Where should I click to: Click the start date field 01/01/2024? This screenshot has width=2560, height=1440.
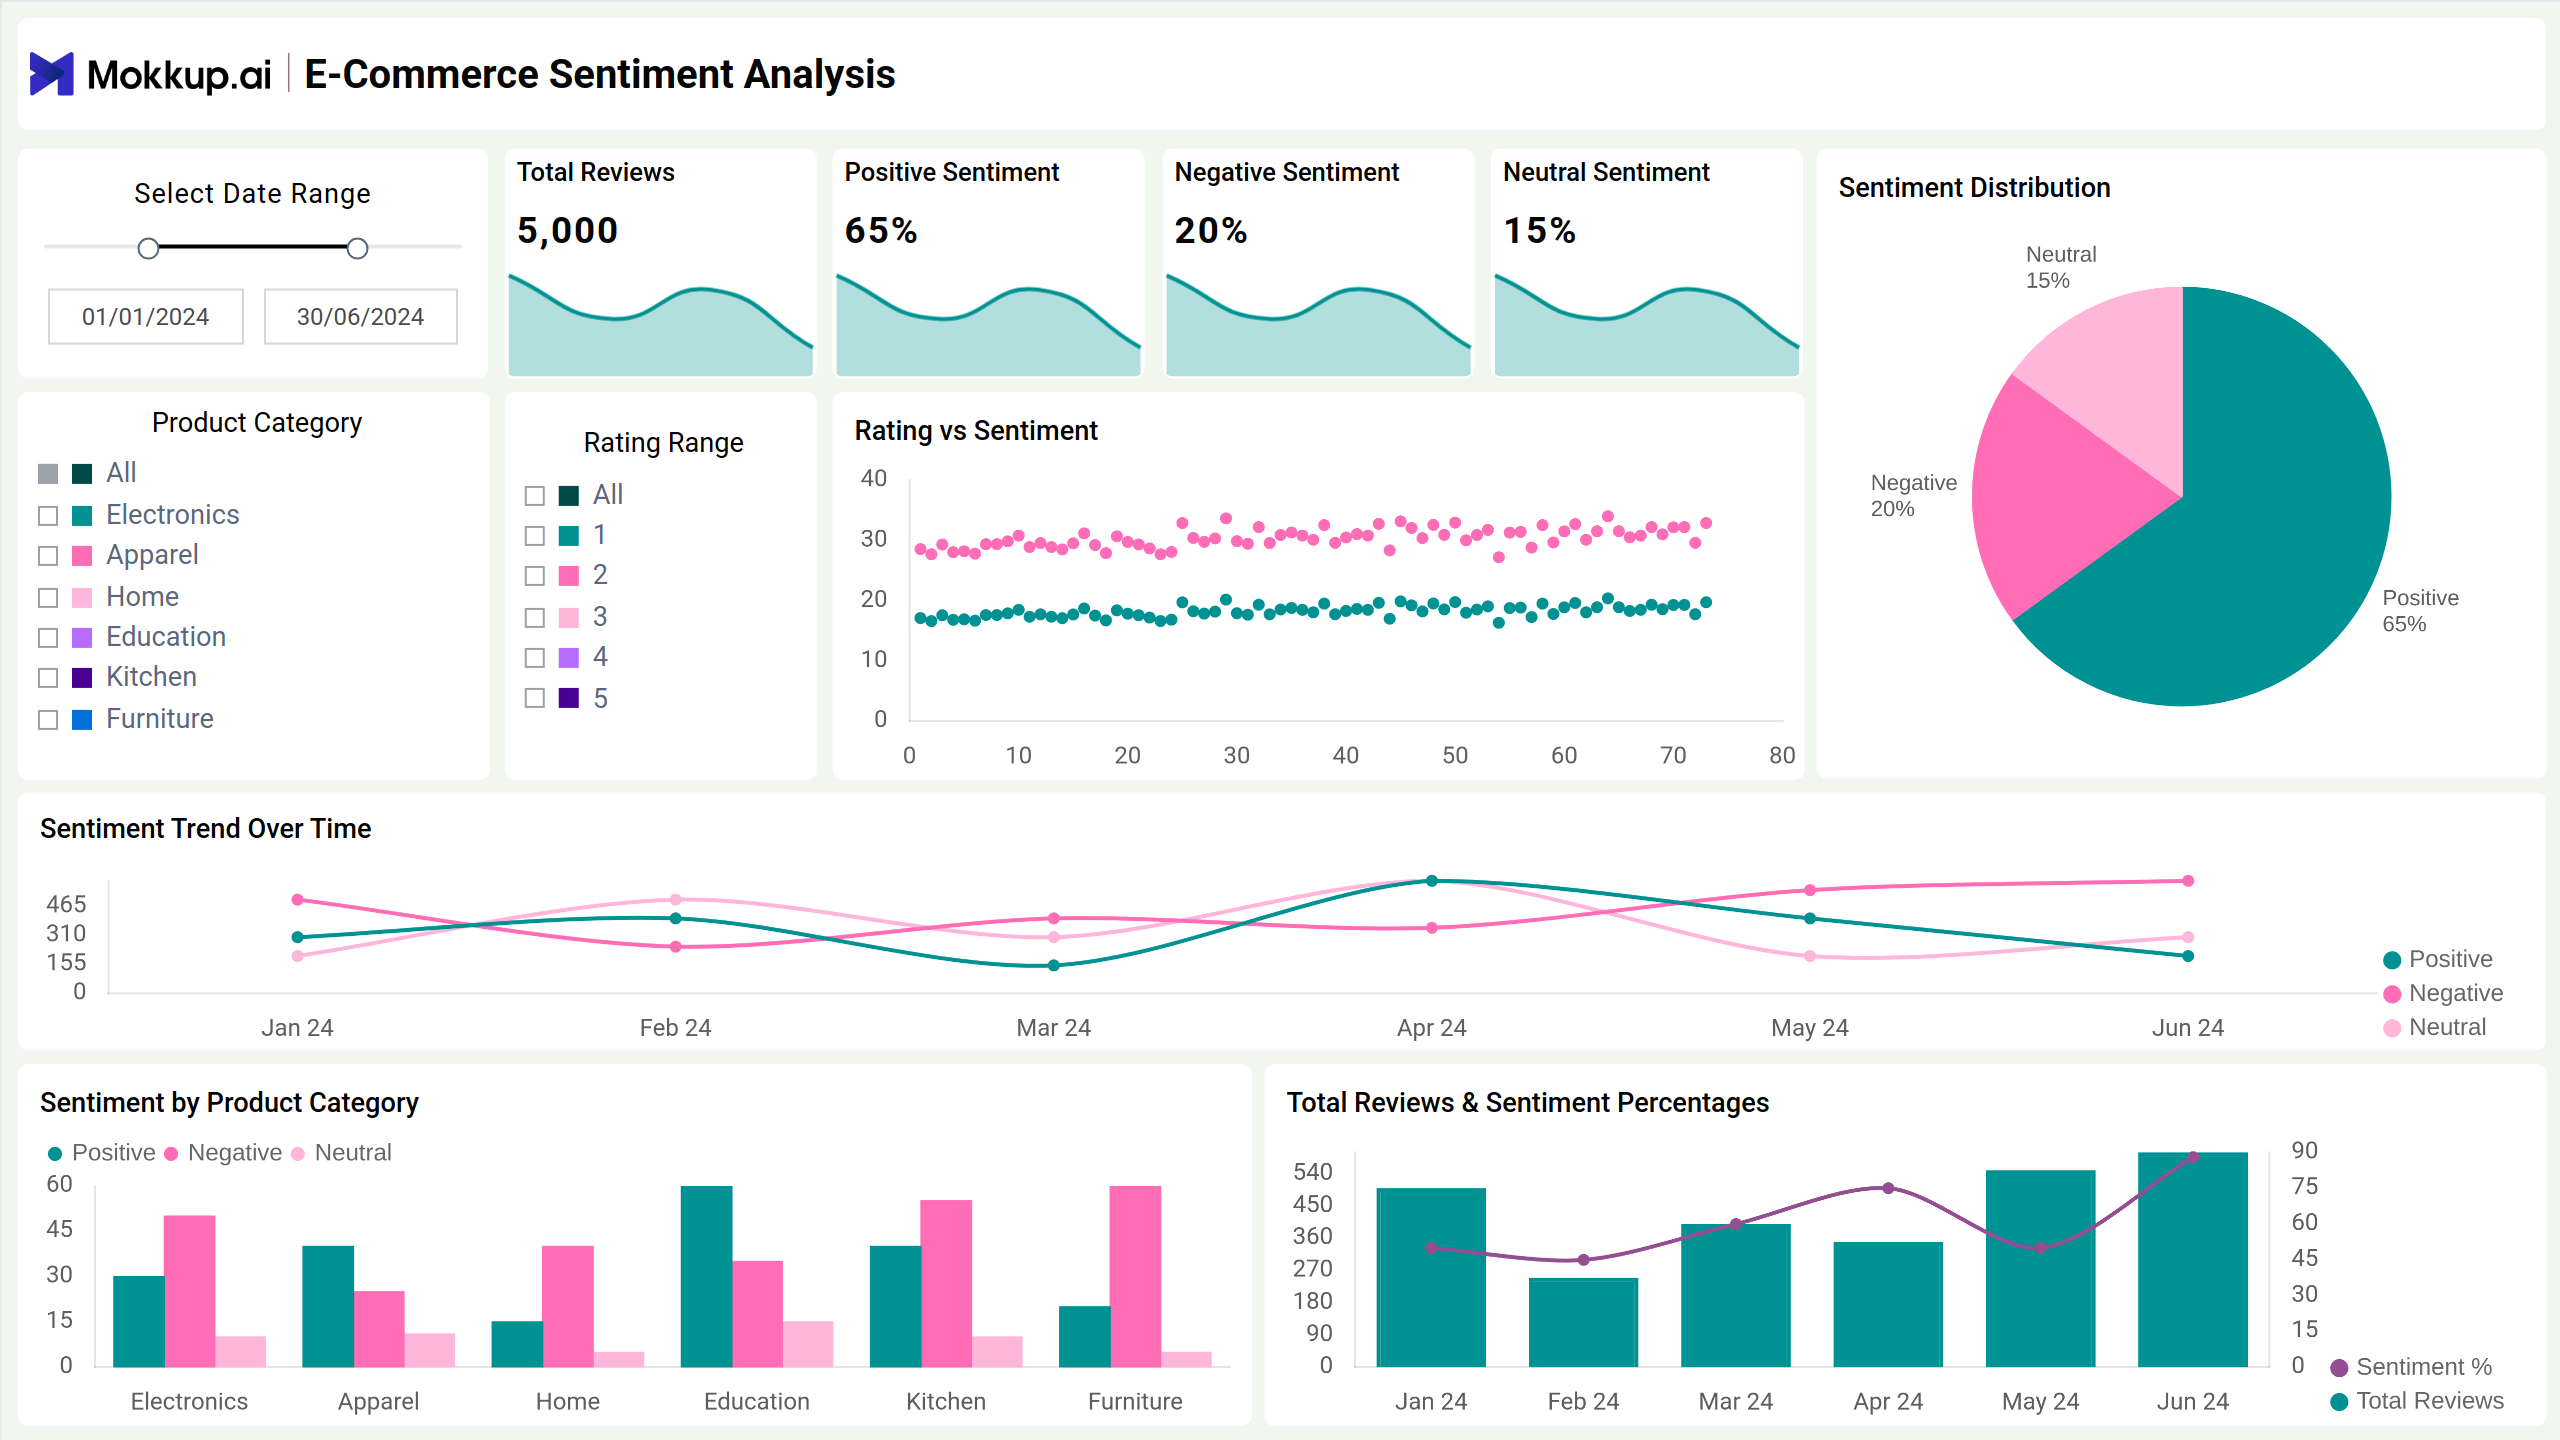(x=146, y=316)
